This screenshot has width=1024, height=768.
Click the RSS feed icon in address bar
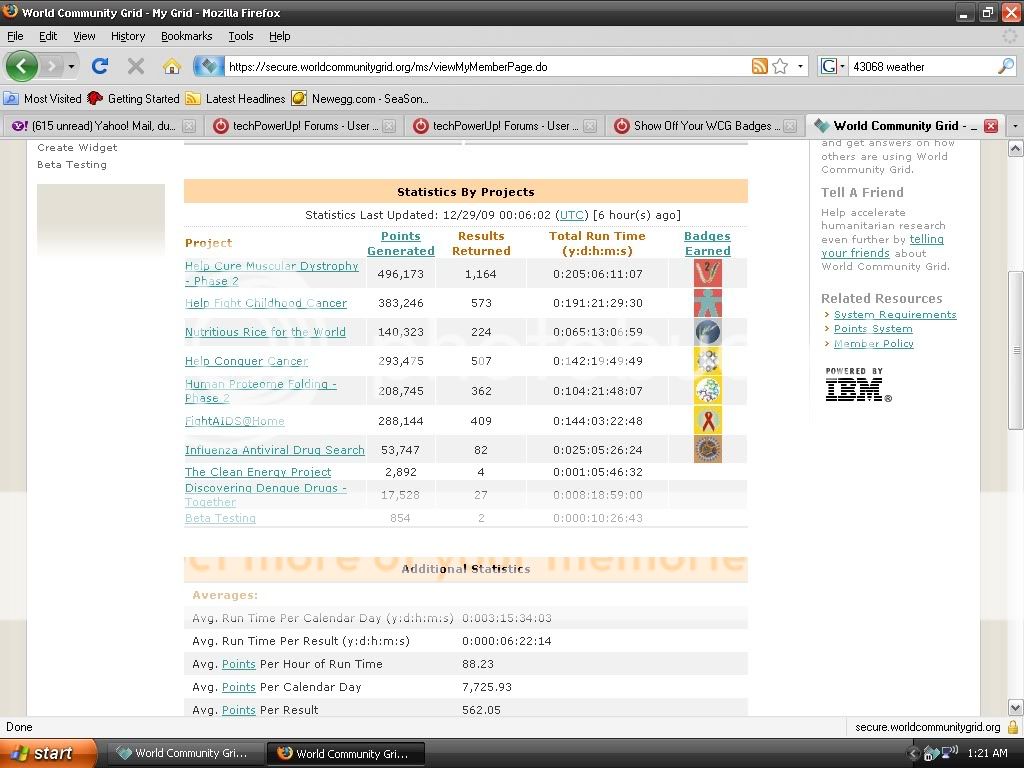[x=760, y=67]
